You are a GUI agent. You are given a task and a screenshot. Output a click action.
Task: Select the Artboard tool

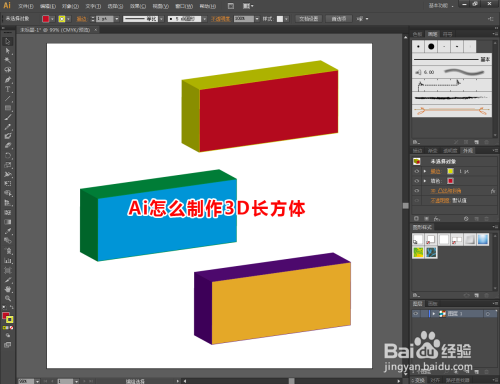point(8,270)
